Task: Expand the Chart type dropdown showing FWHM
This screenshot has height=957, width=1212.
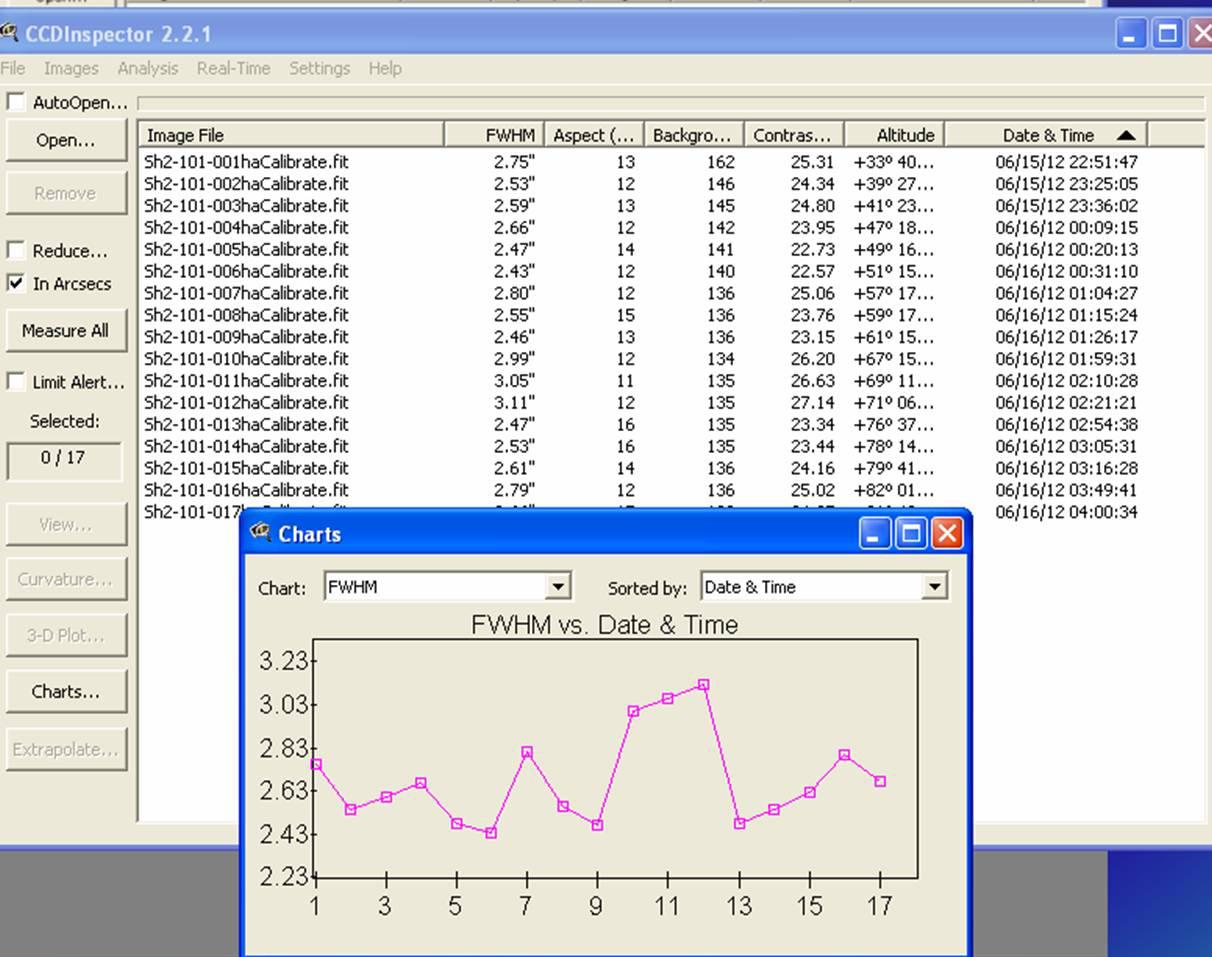Action: [x=559, y=587]
